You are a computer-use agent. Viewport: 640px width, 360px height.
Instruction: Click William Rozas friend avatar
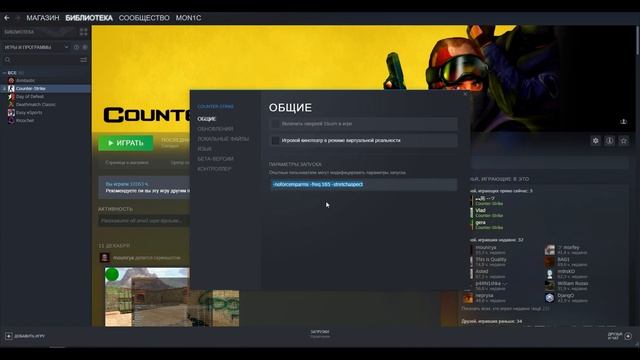[x=550, y=286]
